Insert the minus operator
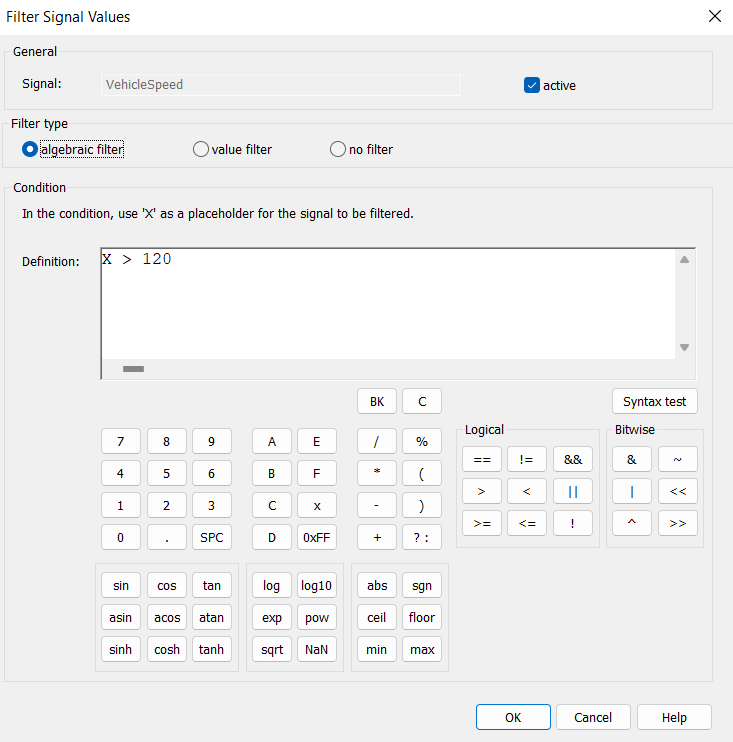 click(377, 505)
